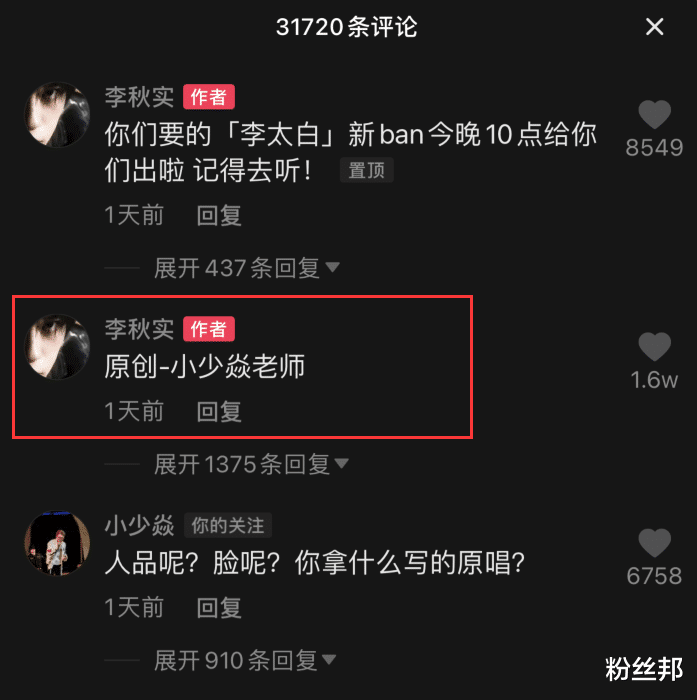Reply to 人品呢 comment by 小少焱
The width and height of the screenshot is (697, 700).
coord(219,608)
